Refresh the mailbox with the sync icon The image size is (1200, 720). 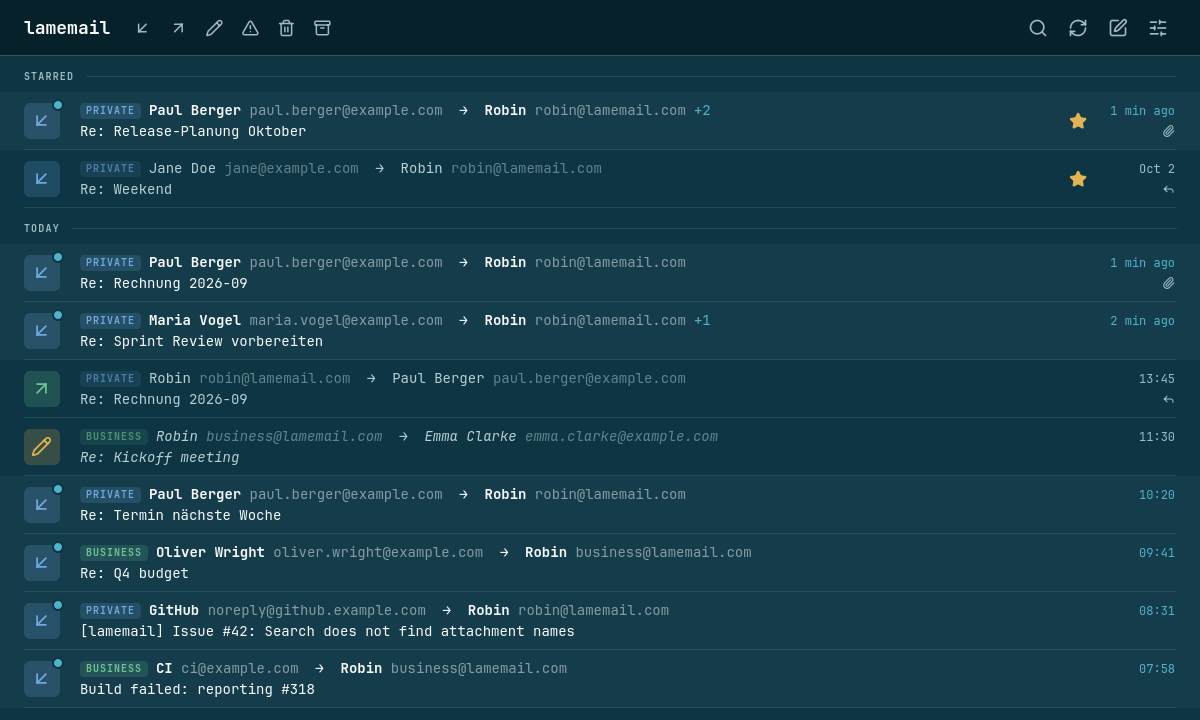coord(1078,28)
